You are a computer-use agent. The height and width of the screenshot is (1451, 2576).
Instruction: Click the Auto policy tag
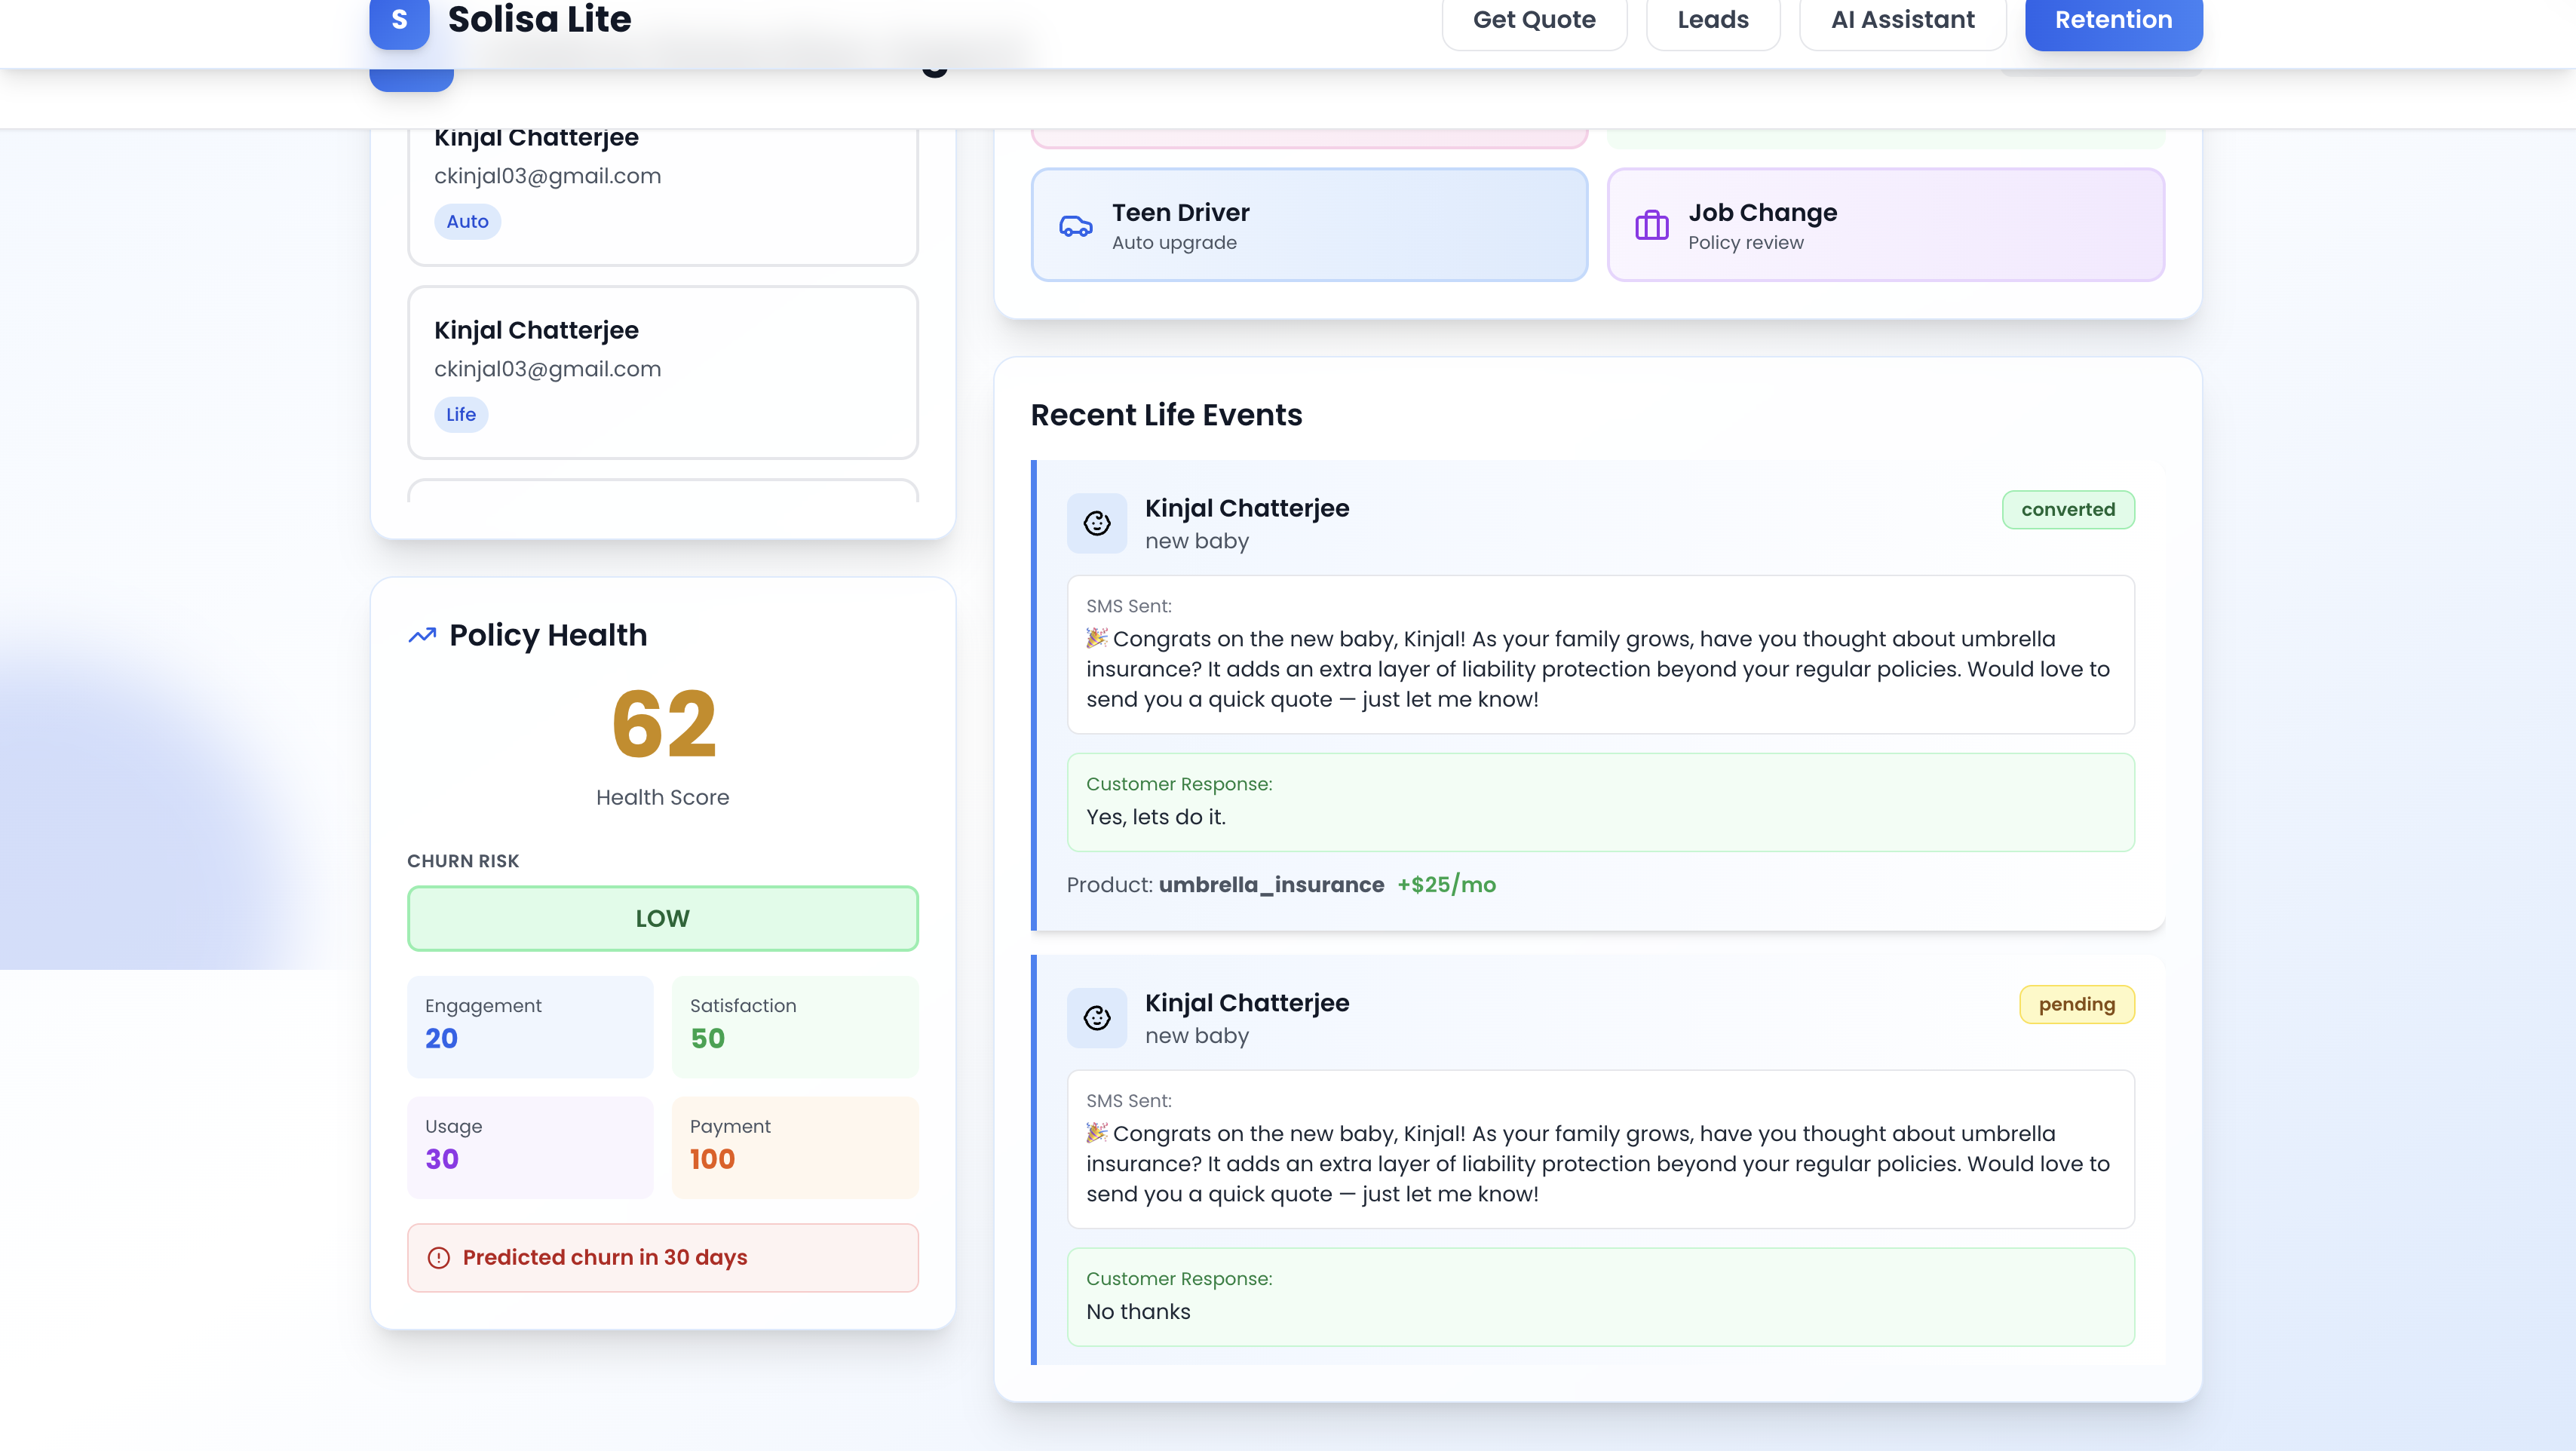click(467, 222)
